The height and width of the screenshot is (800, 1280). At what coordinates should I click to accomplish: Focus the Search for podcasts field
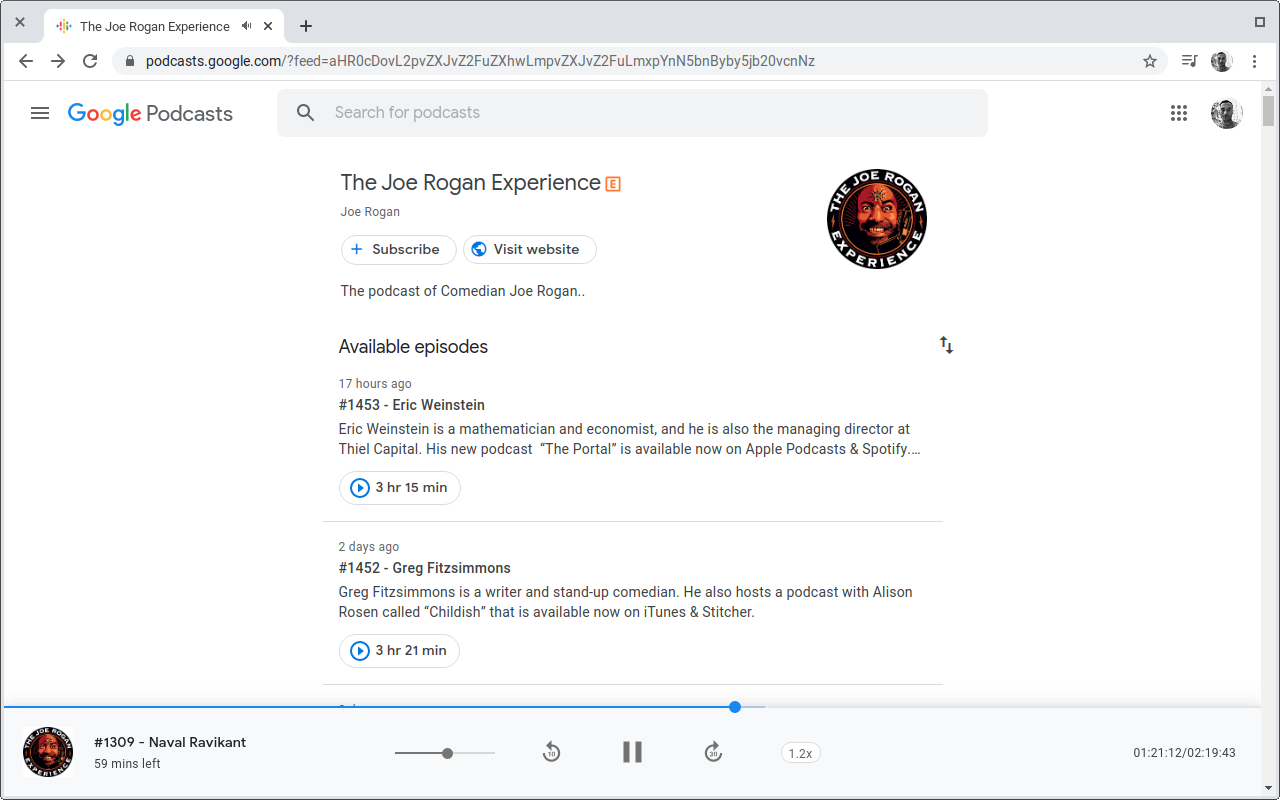point(632,113)
